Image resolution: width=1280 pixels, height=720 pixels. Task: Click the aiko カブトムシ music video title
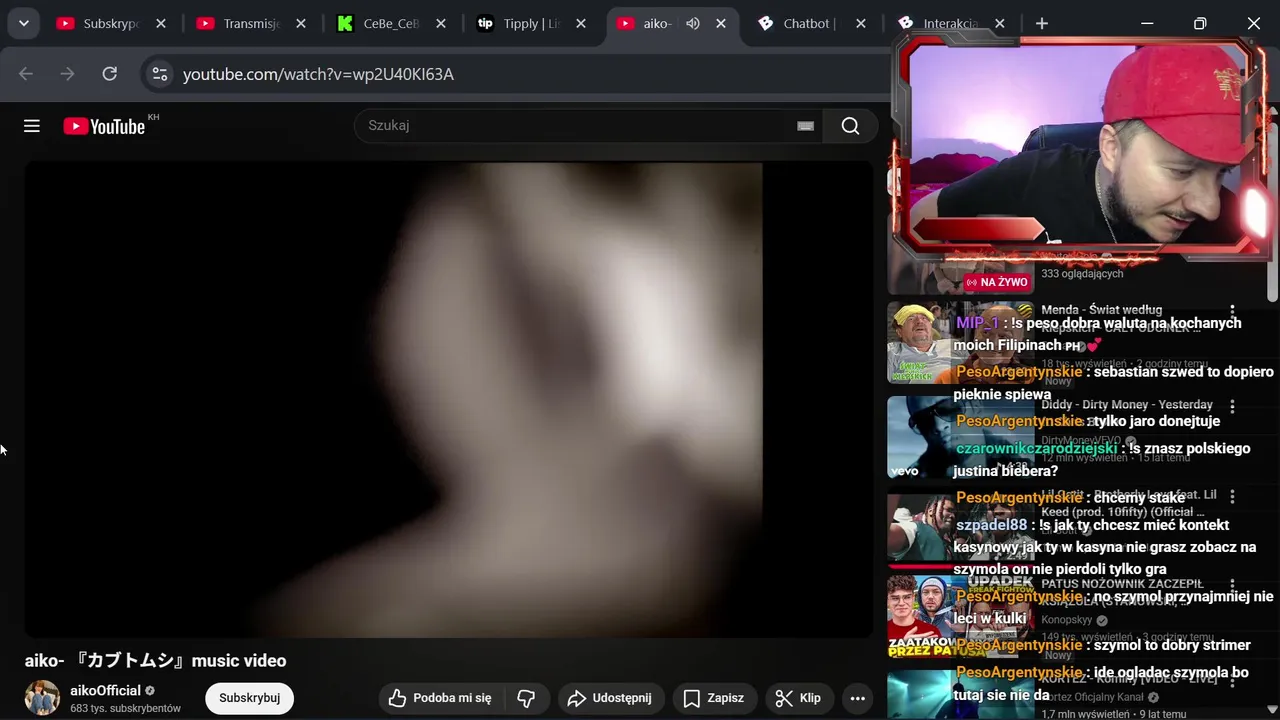point(156,661)
